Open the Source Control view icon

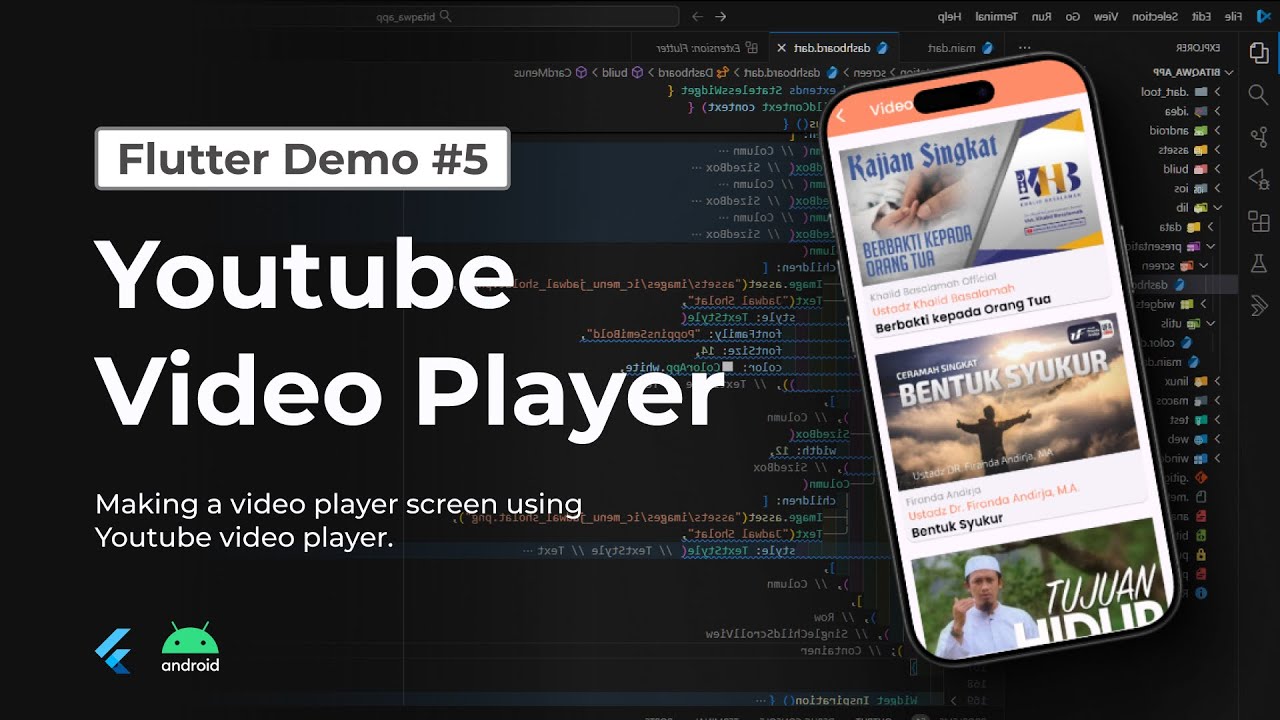(x=1258, y=138)
